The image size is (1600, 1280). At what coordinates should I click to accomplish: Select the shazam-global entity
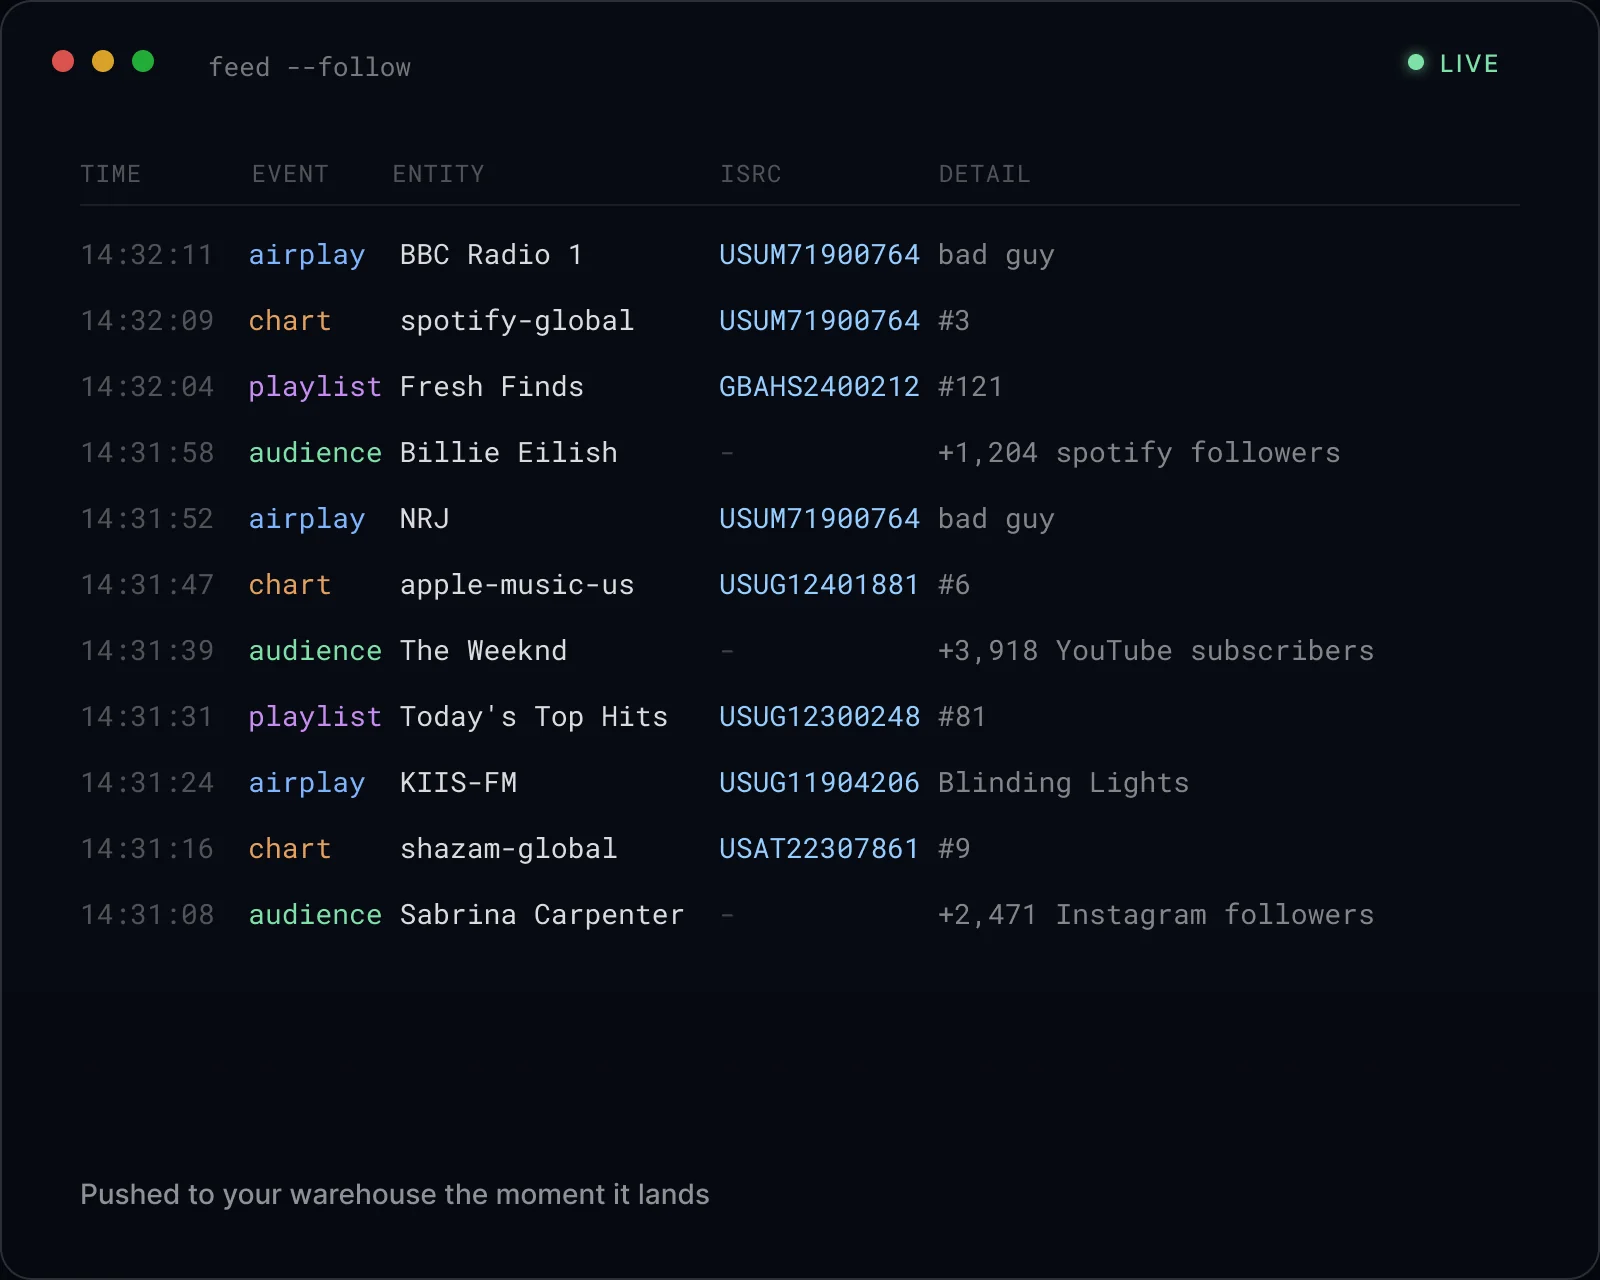pos(508,849)
